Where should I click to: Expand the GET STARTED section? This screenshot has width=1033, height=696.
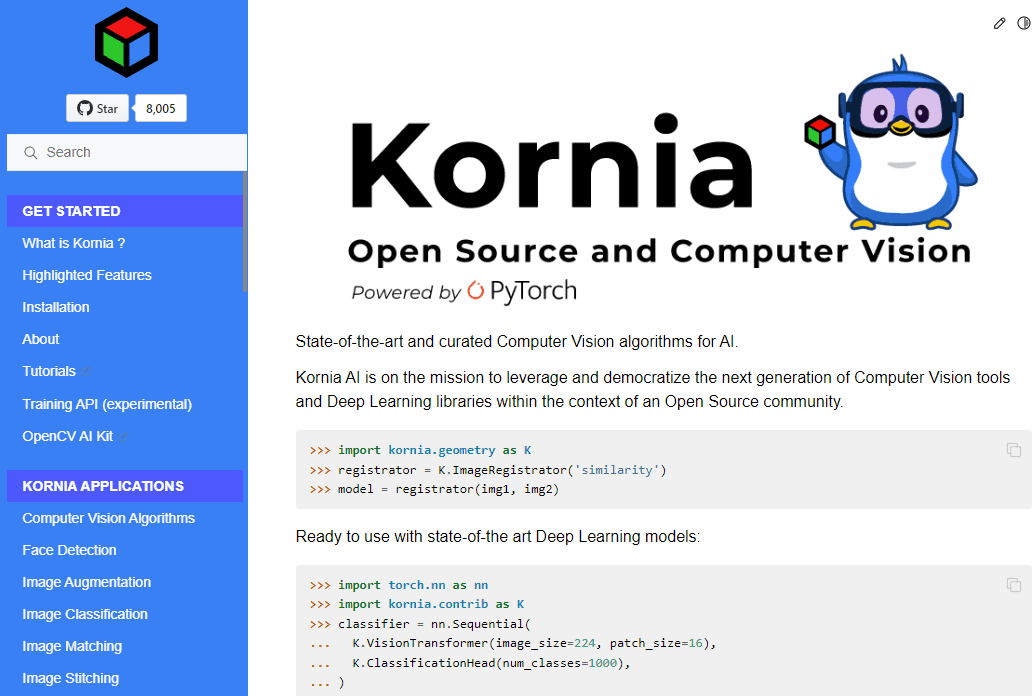[72, 211]
